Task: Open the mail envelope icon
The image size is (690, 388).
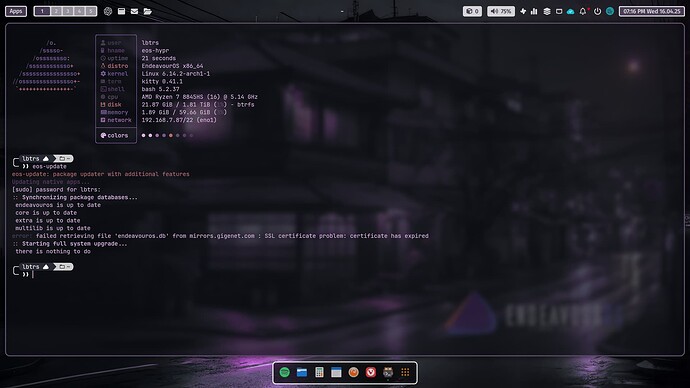Action: coord(134,11)
